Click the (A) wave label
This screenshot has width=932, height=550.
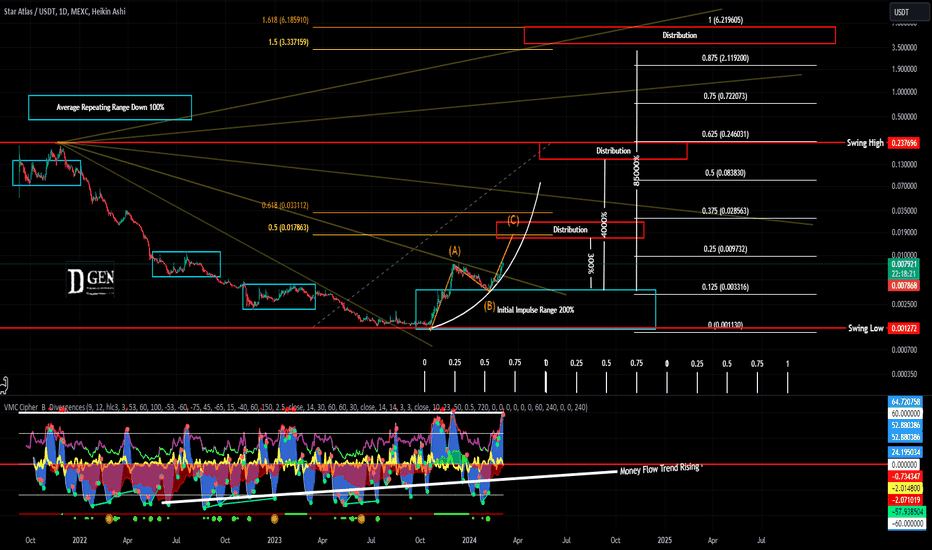455,251
